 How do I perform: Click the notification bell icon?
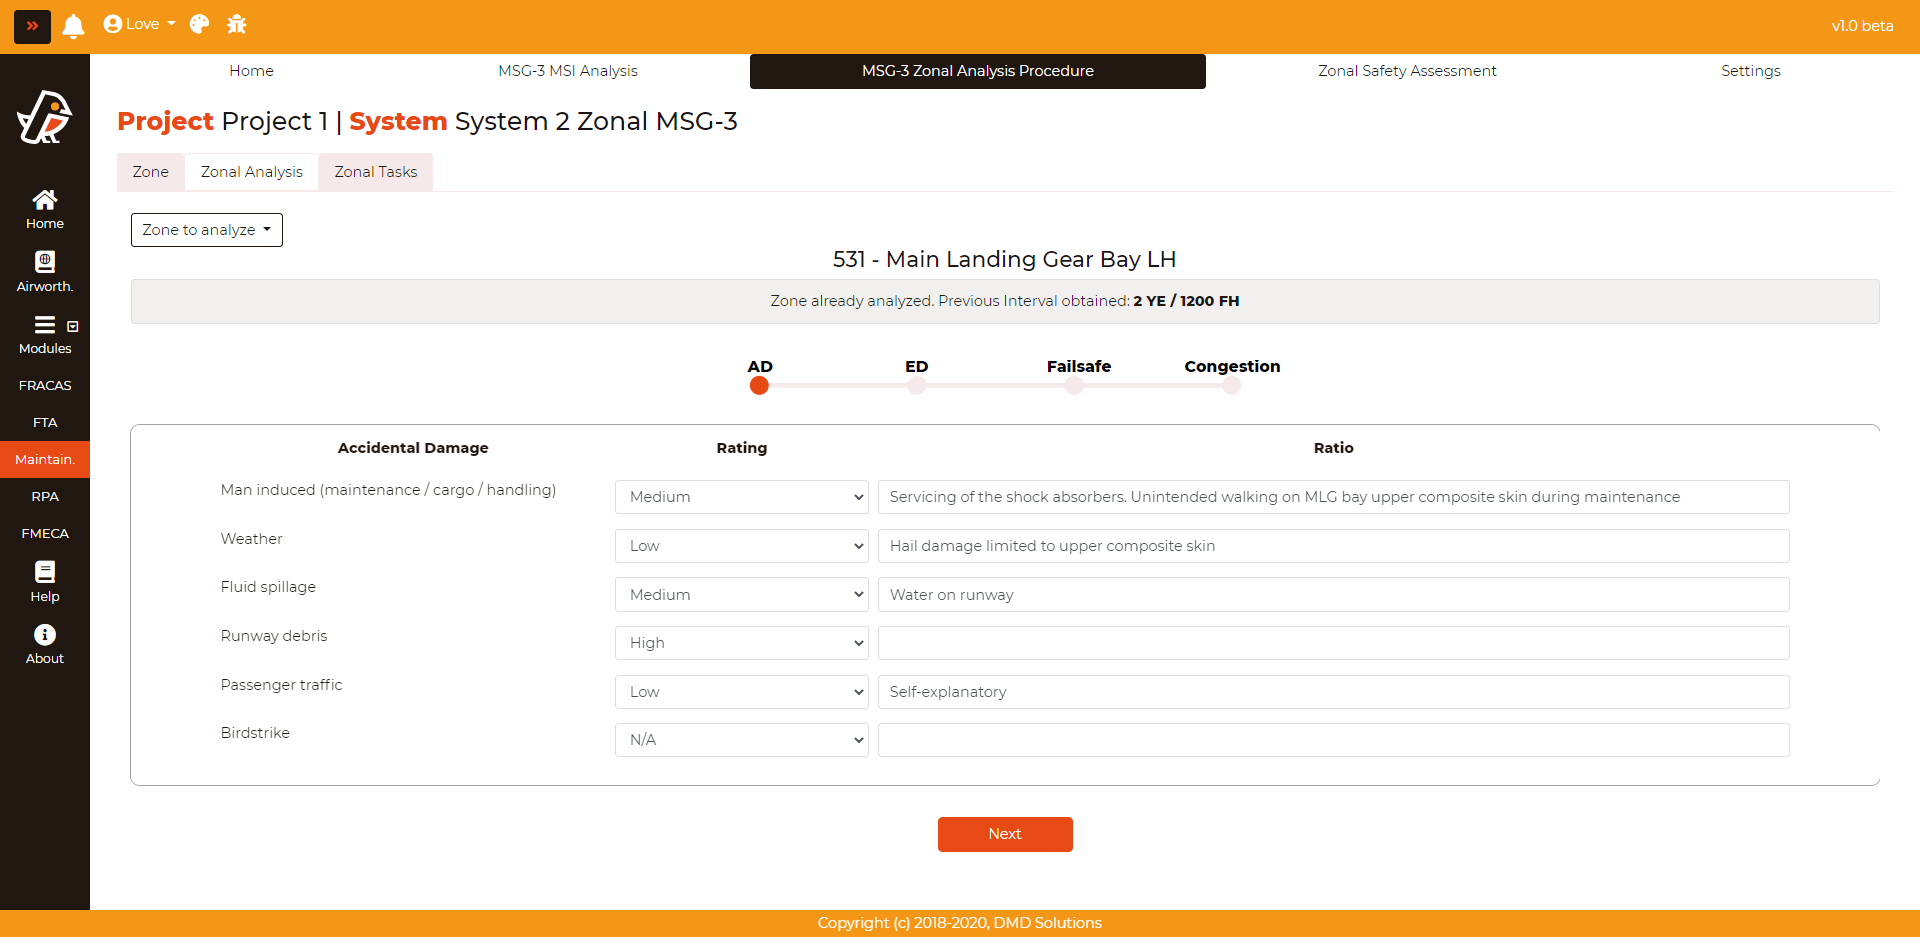(73, 25)
